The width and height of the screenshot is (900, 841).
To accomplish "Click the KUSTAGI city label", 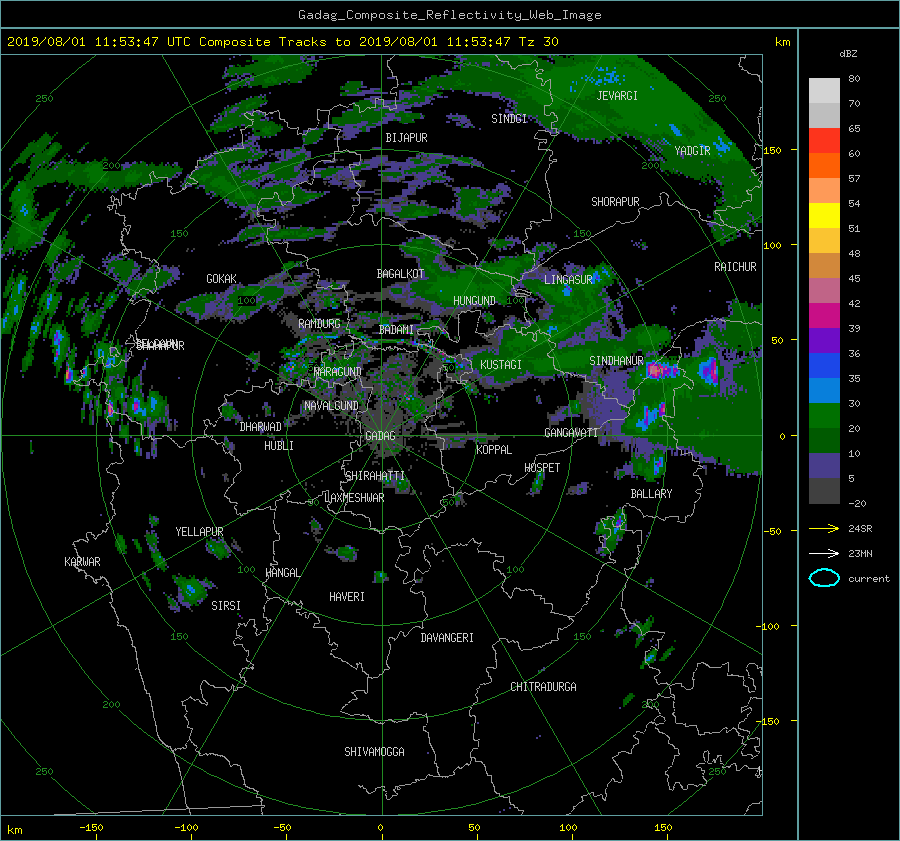I will (501, 365).
